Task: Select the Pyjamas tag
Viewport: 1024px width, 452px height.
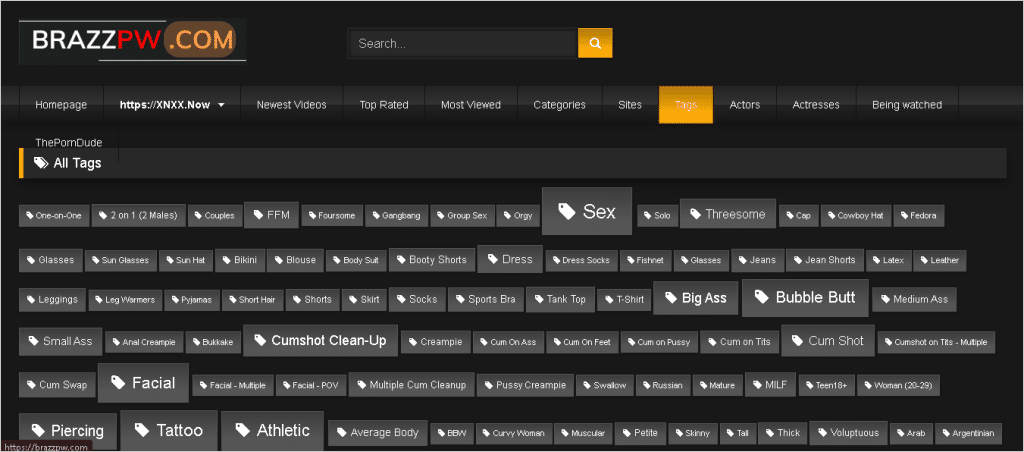Action: [x=192, y=300]
